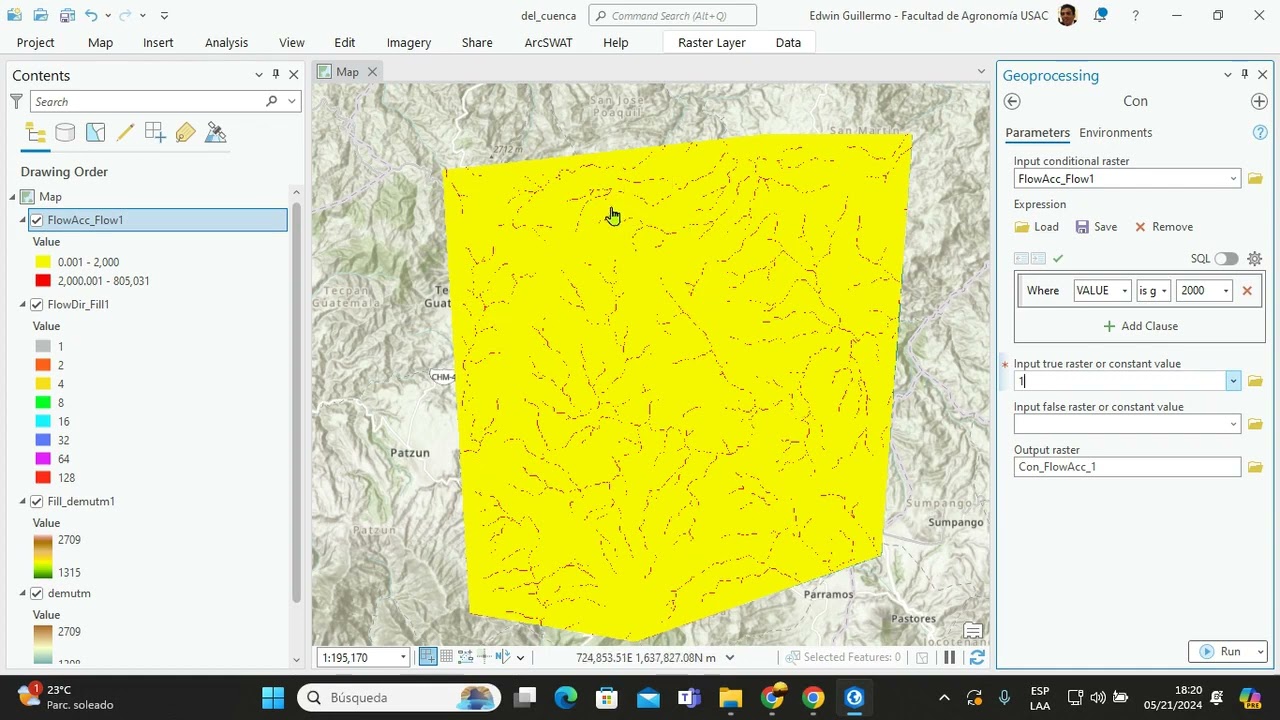Load an expression
Viewport: 1280px width, 720px height.
click(1036, 227)
